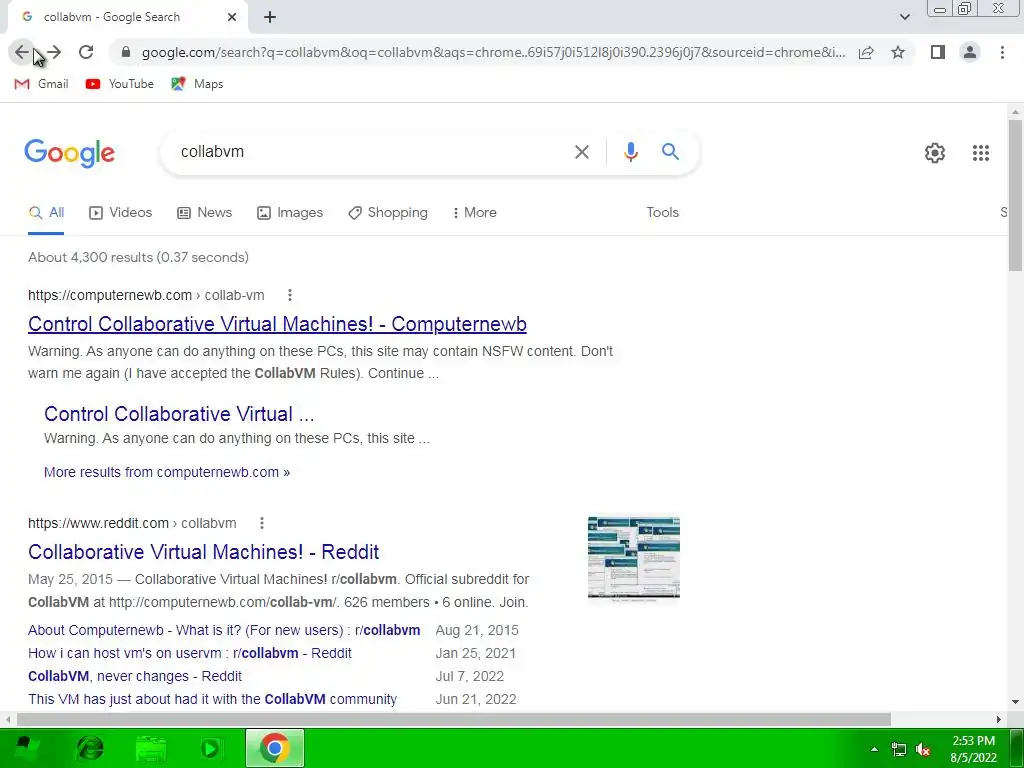Screen dimensions: 1024x768
Task: Click the Chrome taskbar button
Action: coord(275,748)
